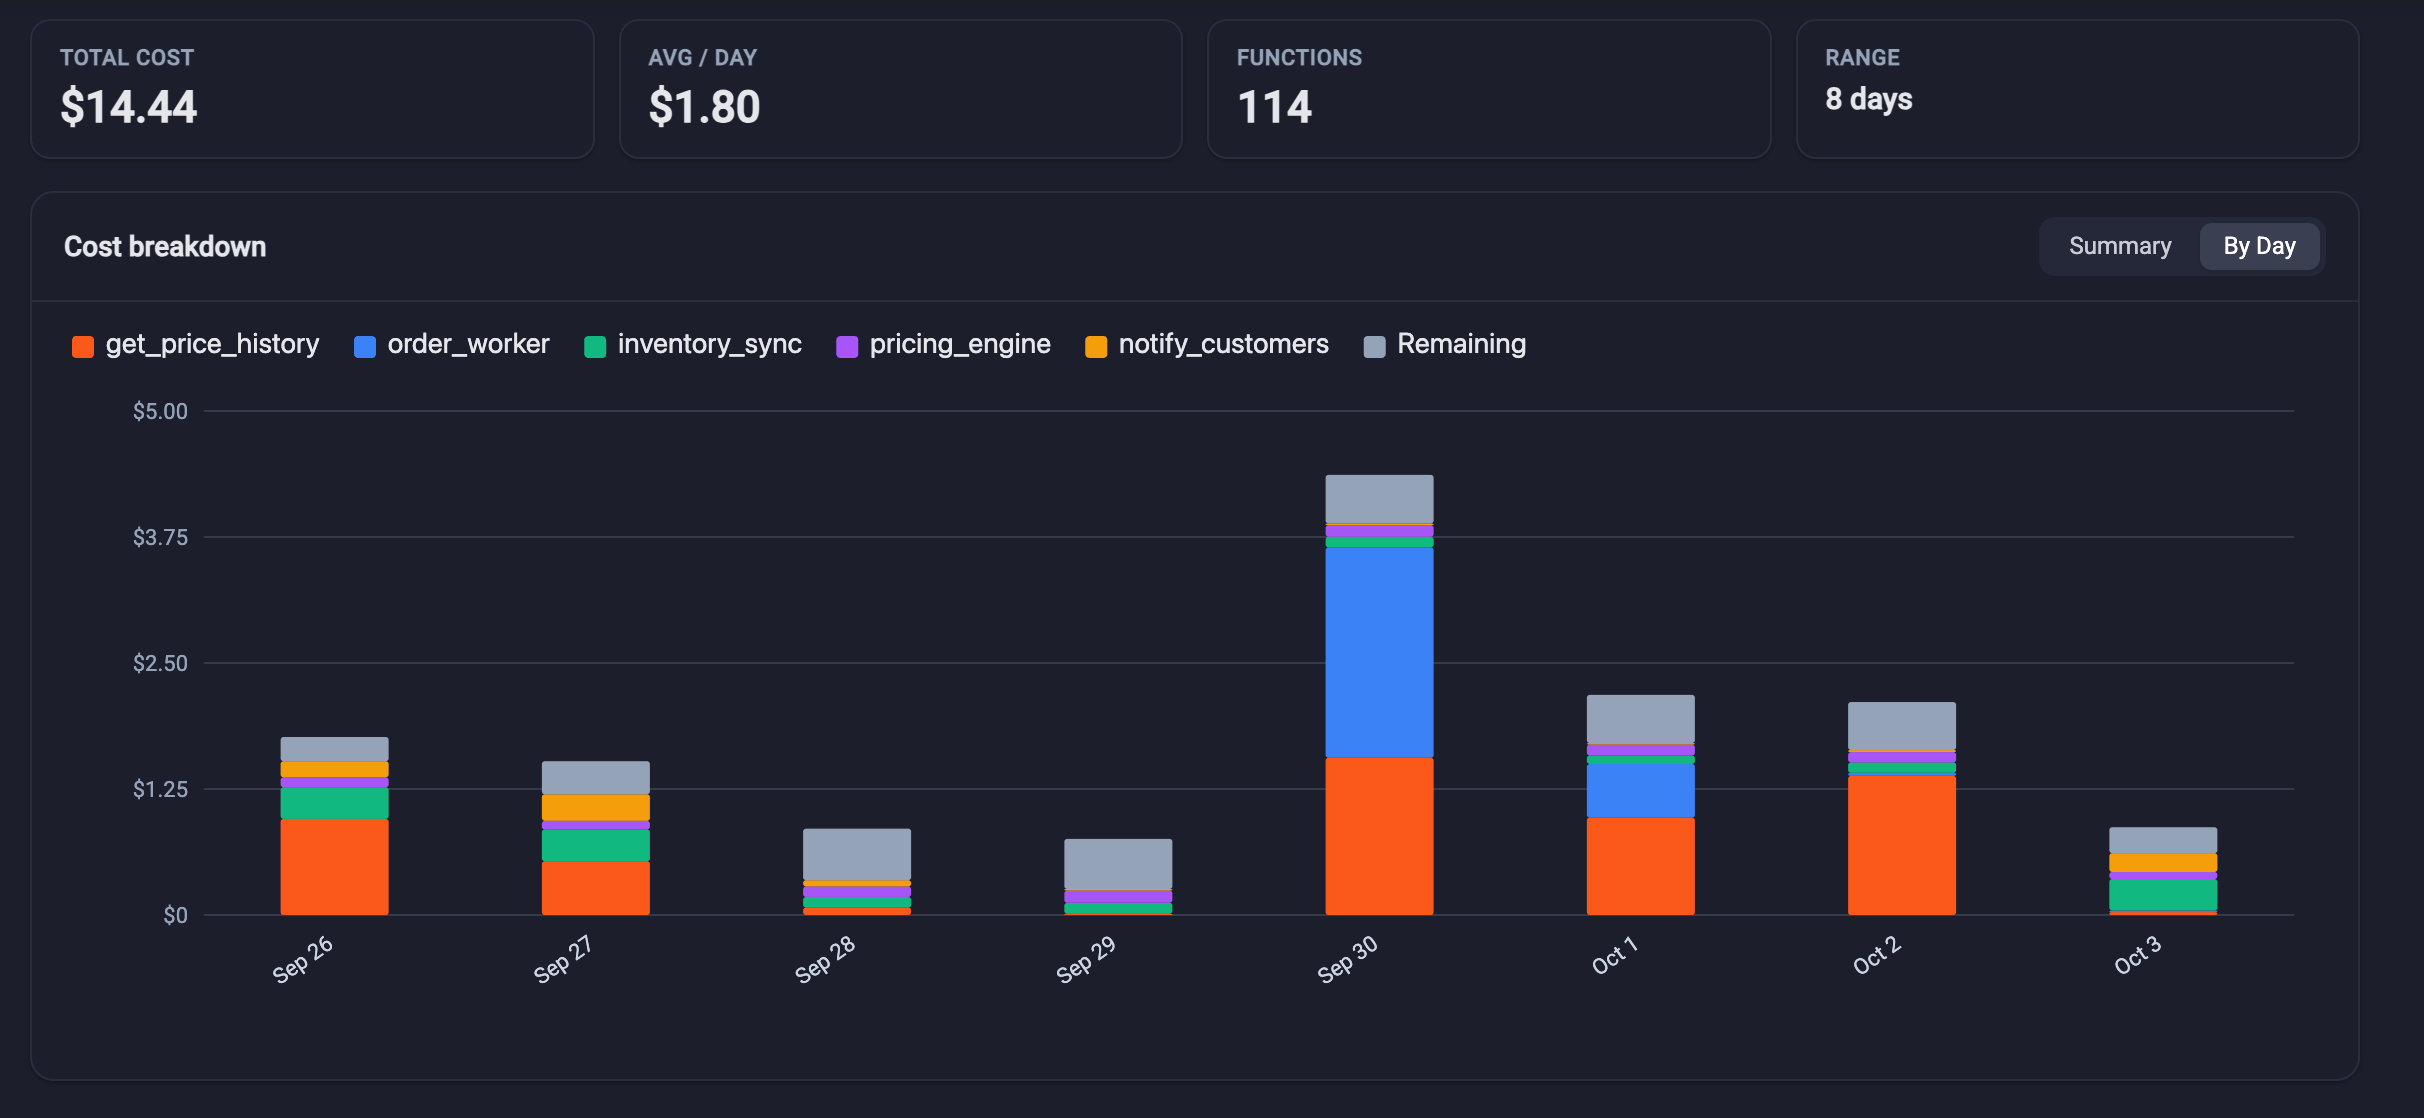Screen dimensions: 2424x1118
Task: Click the $5.00 y-axis label
Action: click(x=160, y=411)
